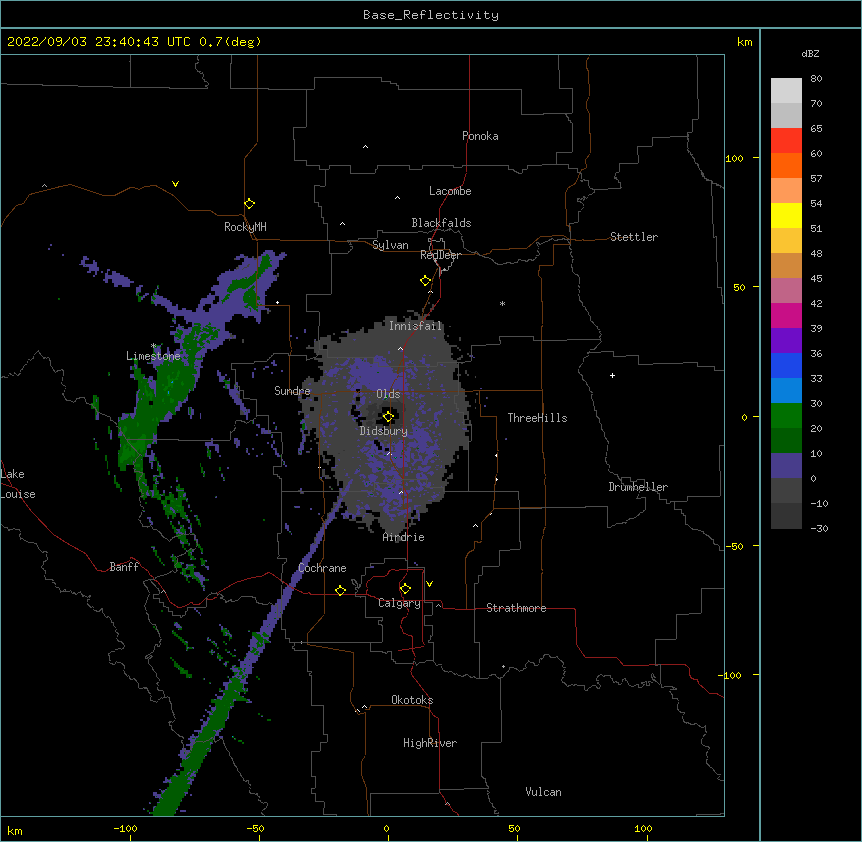Screen dimensions: 862x842
Task: Click the Olds city label
Action: 388,394
